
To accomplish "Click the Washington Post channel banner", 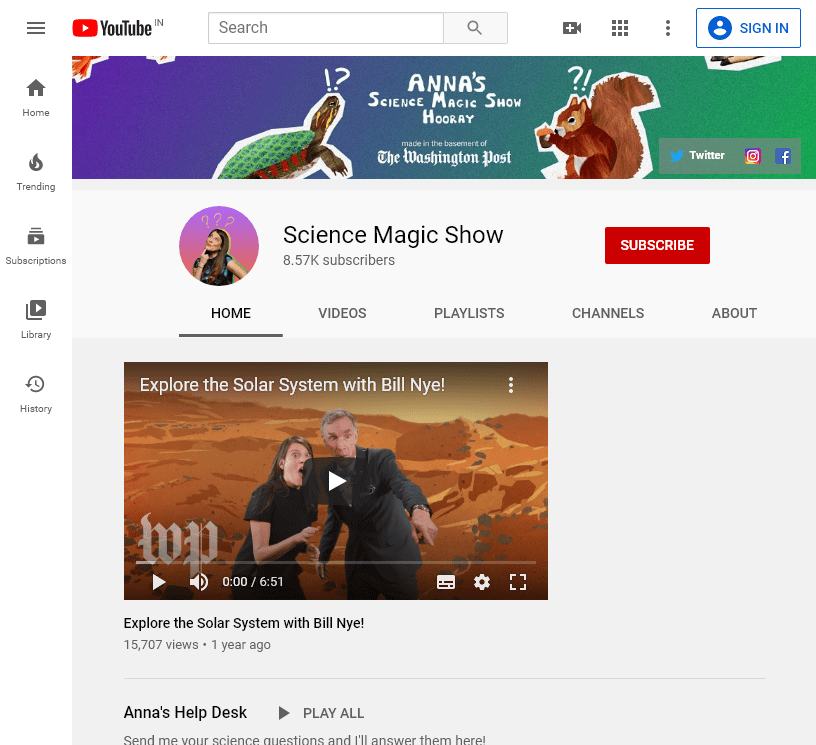I will click(x=444, y=118).
